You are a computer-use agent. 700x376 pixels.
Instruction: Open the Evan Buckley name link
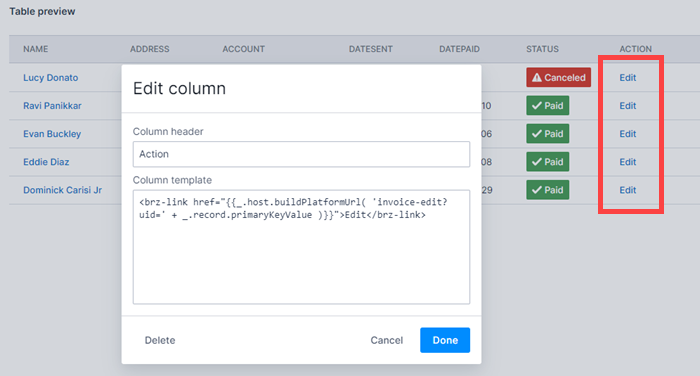pos(52,134)
